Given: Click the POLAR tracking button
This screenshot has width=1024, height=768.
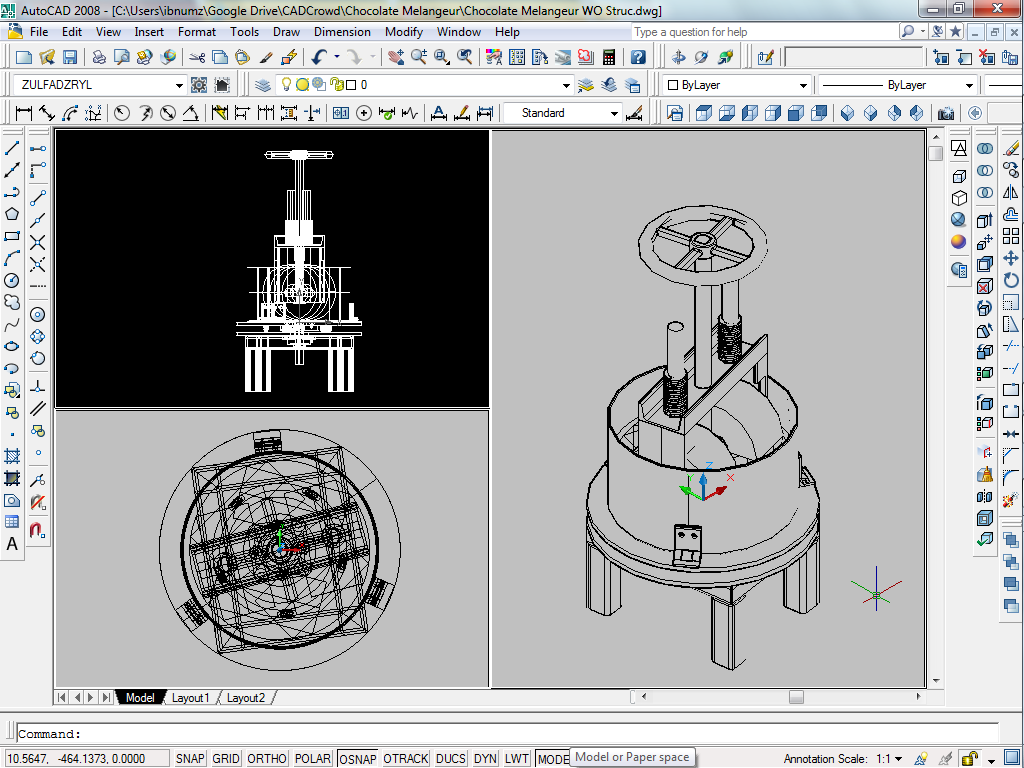Looking at the screenshot, I should point(313,759).
